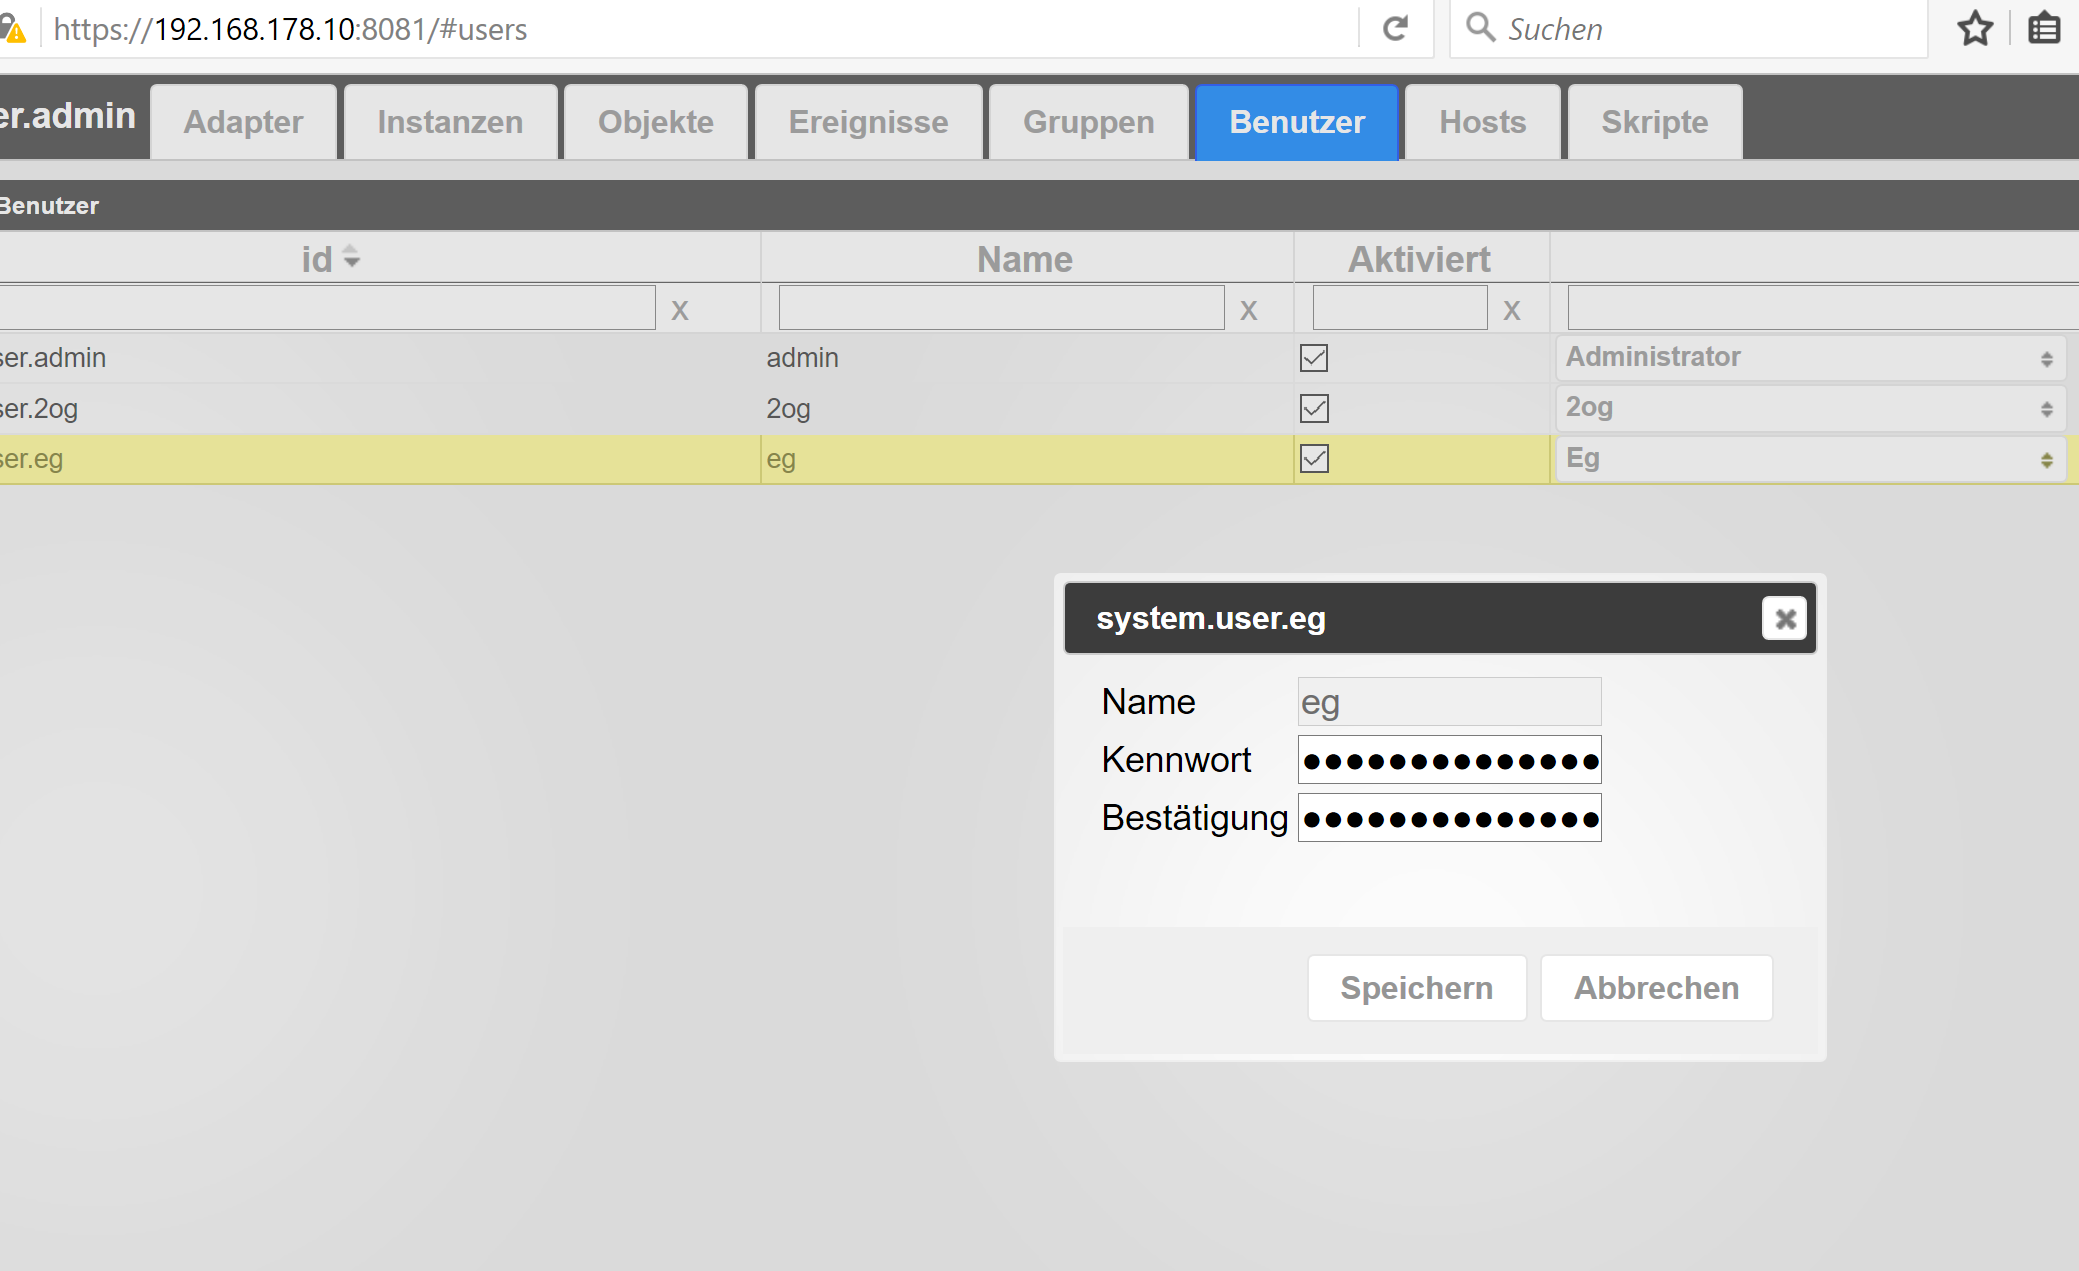Sort by the id column arrow
Screen dimensions: 2079x1271
[351, 258]
